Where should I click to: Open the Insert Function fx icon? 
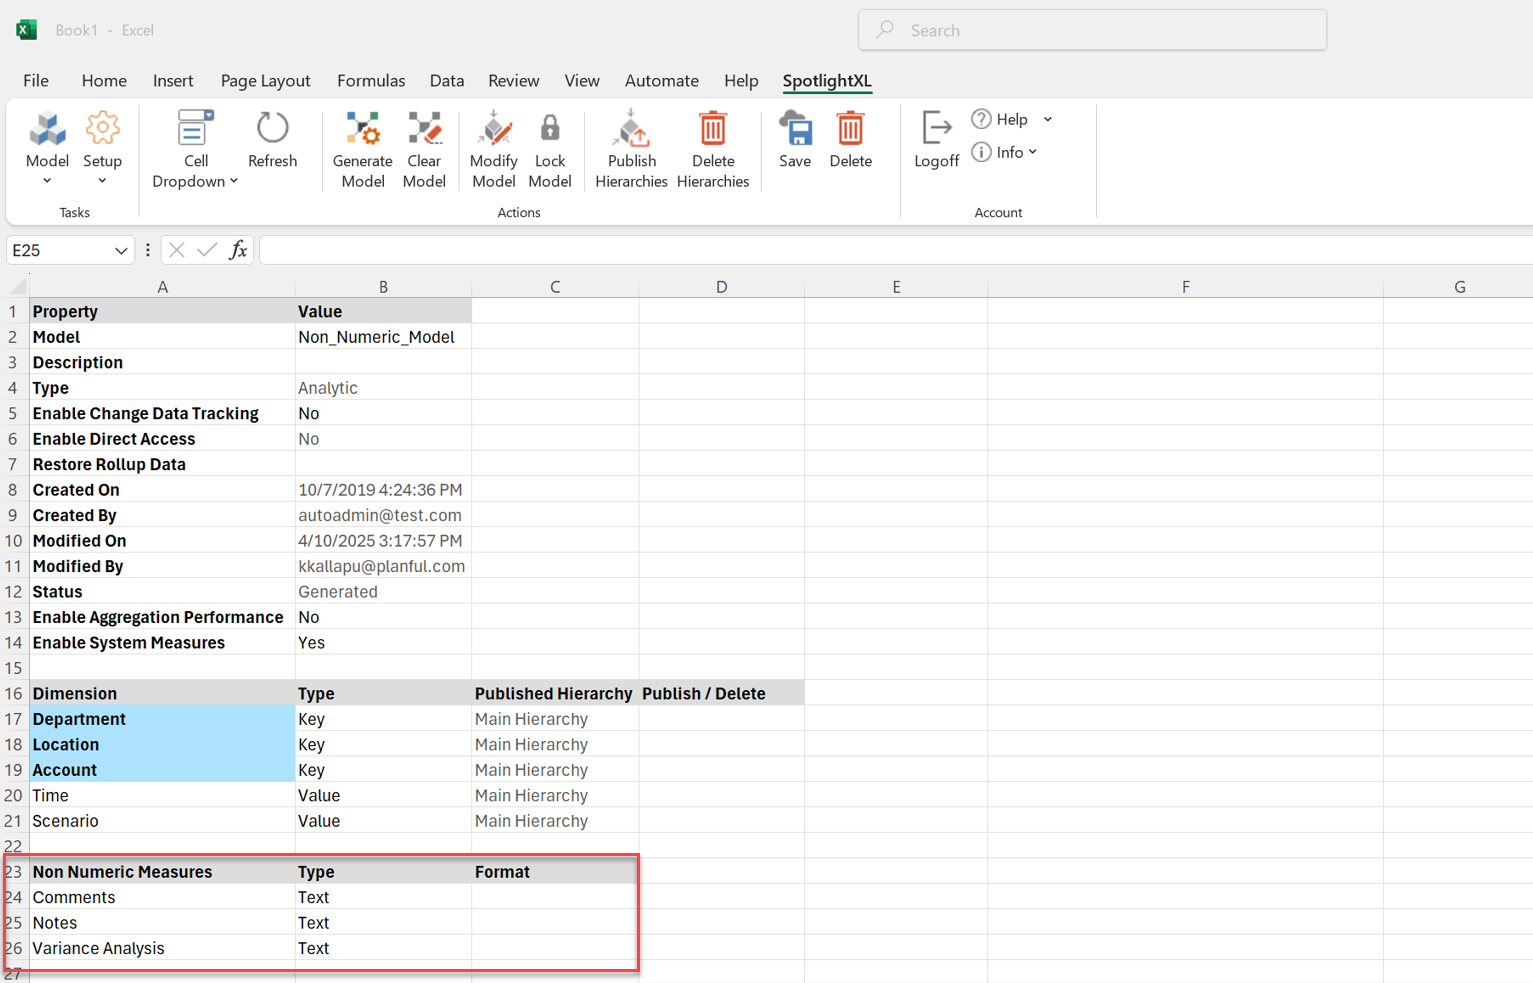(238, 250)
